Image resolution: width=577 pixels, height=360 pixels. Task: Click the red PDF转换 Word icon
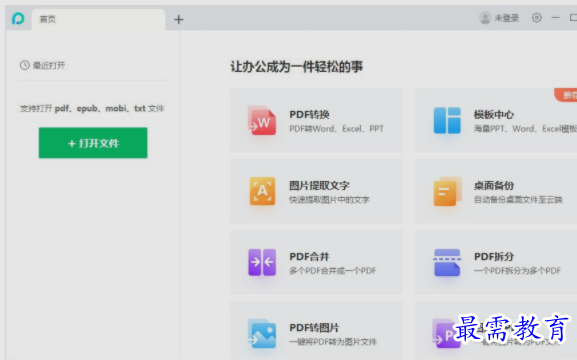[x=262, y=120]
